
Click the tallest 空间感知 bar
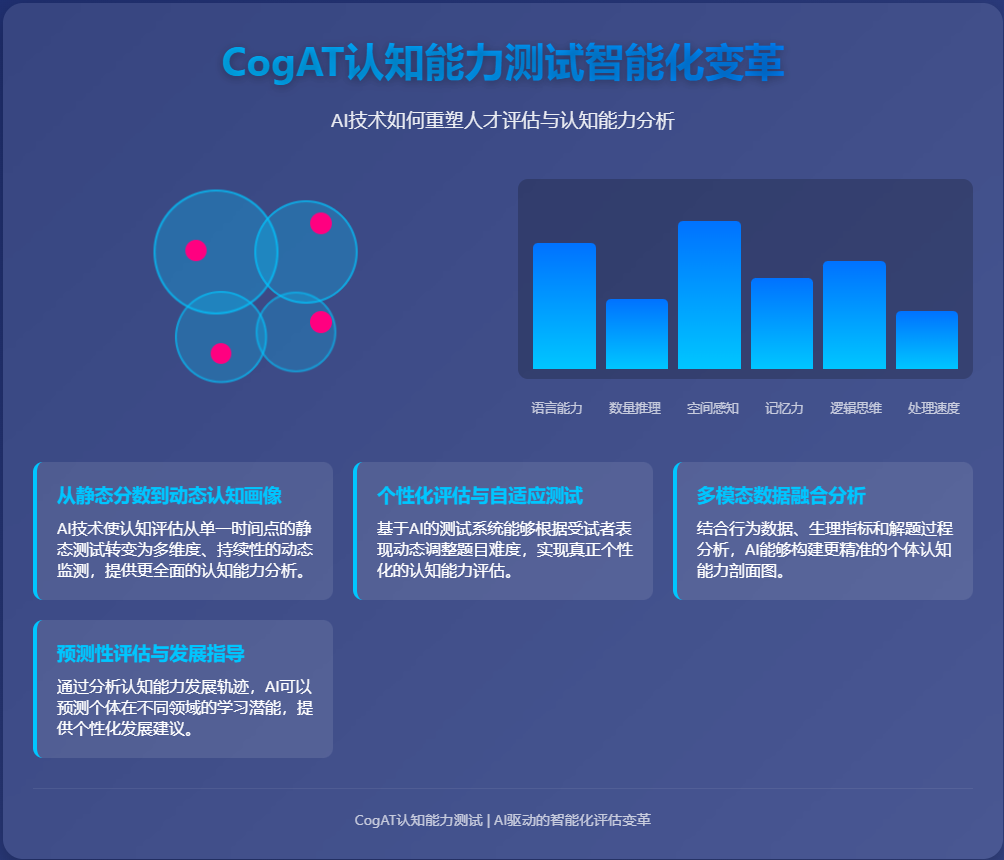coord(709,295)
